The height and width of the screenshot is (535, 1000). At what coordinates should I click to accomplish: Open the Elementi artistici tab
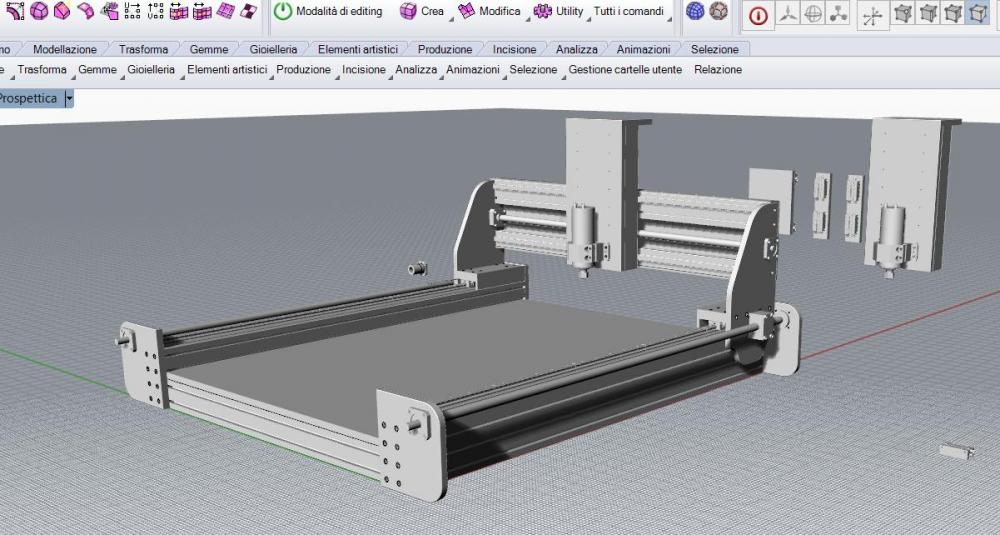tap(357, 49)
